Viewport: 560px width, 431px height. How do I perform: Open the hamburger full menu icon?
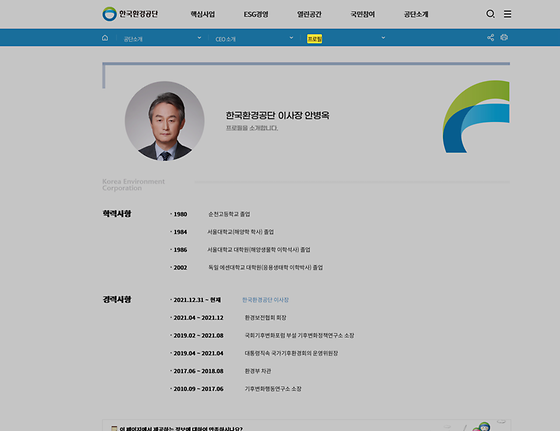(x=508, y=14)
